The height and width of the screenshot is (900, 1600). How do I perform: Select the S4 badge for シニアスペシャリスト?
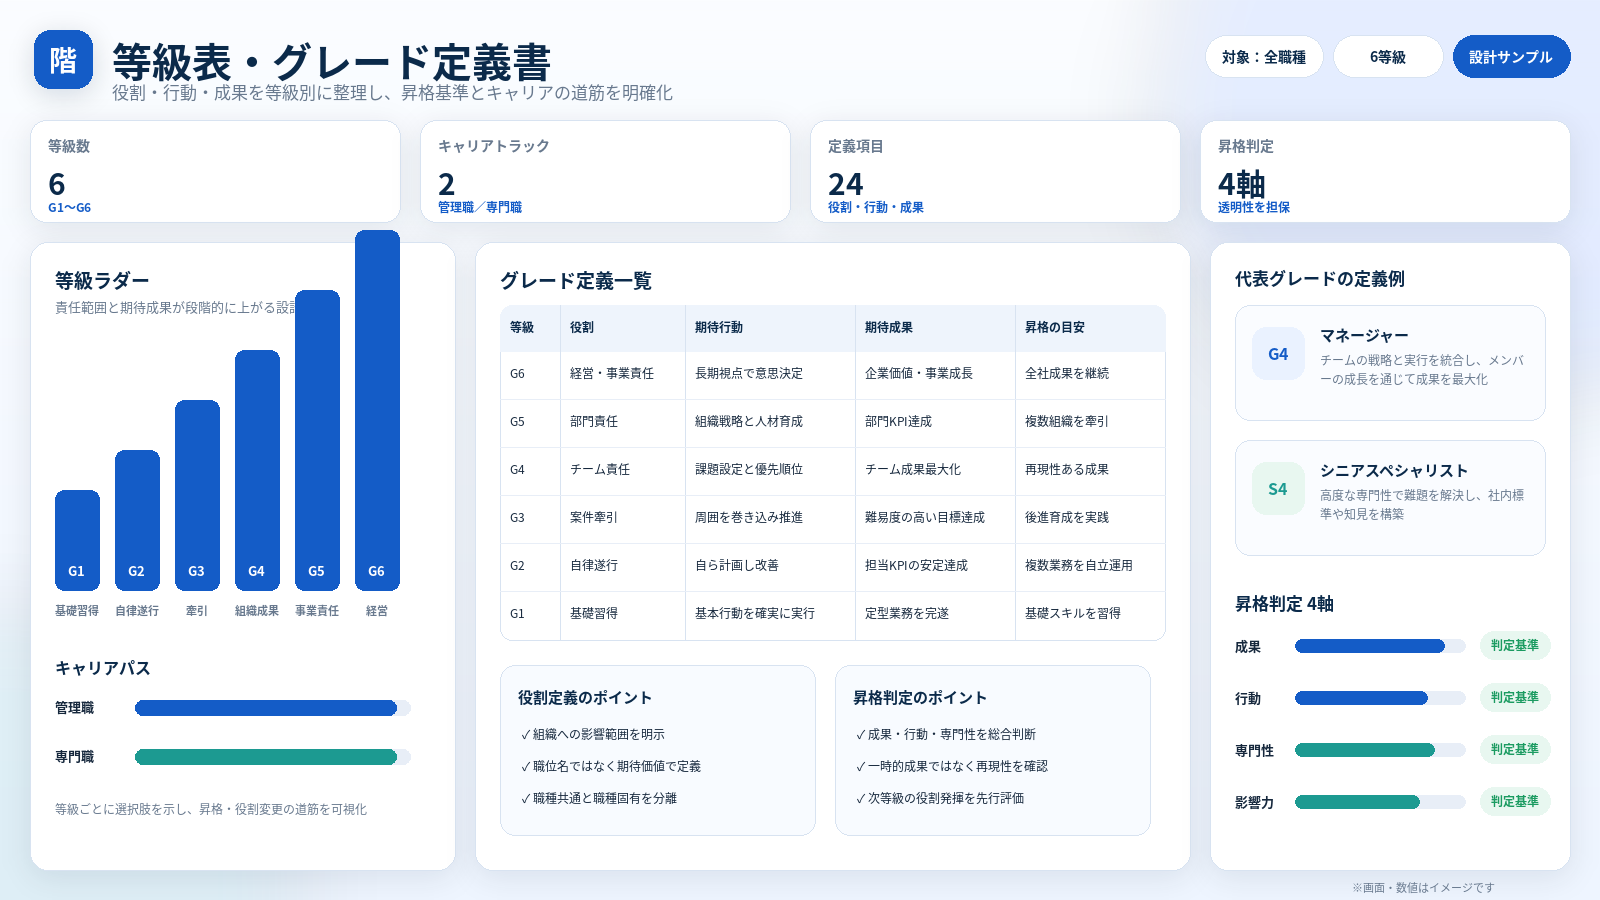pyautogui.click(x=1278, y=489)
